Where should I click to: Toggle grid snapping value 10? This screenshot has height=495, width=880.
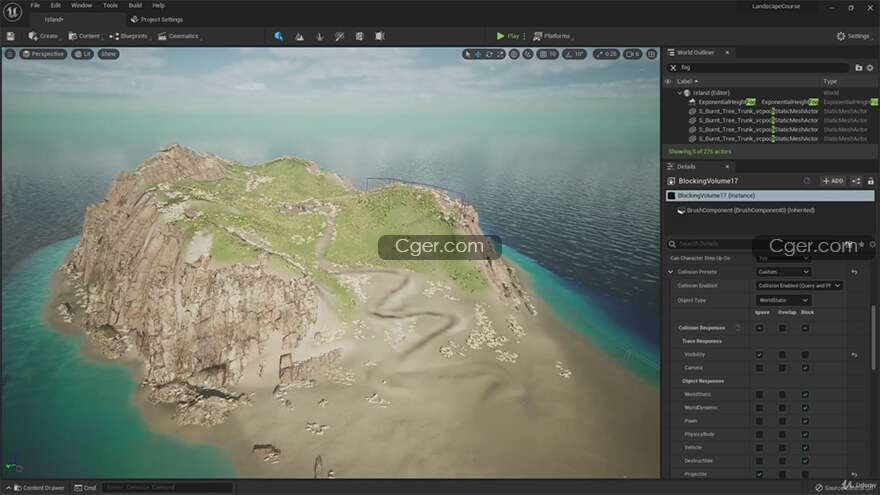pyautogui.click(x=548, y=54)
